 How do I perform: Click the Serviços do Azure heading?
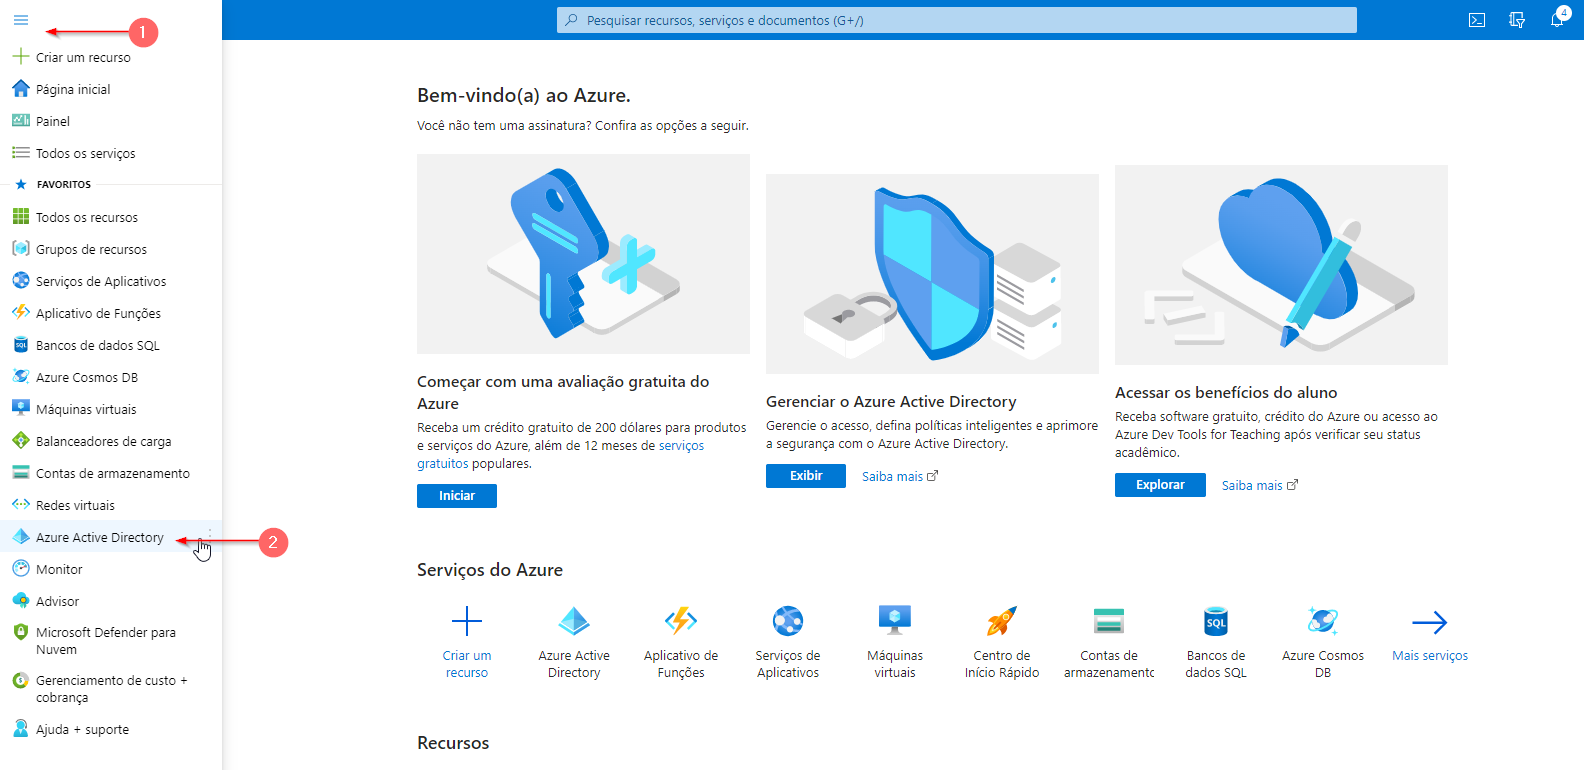pos(490,570)
